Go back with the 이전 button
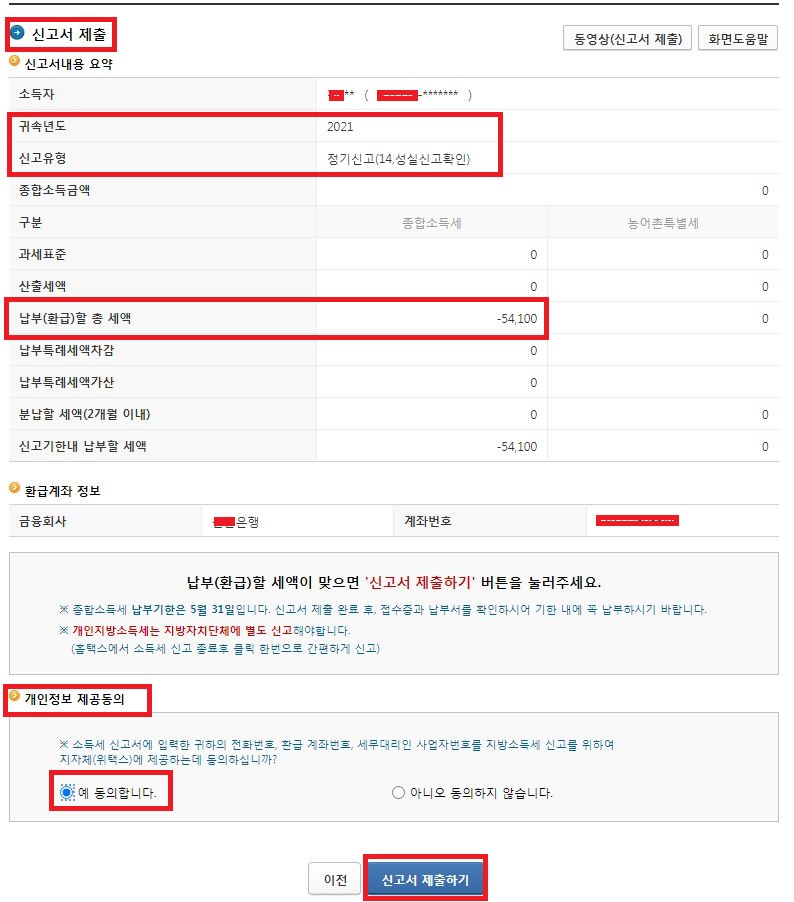Screen dimensions: 794x902 coord(335,879)
